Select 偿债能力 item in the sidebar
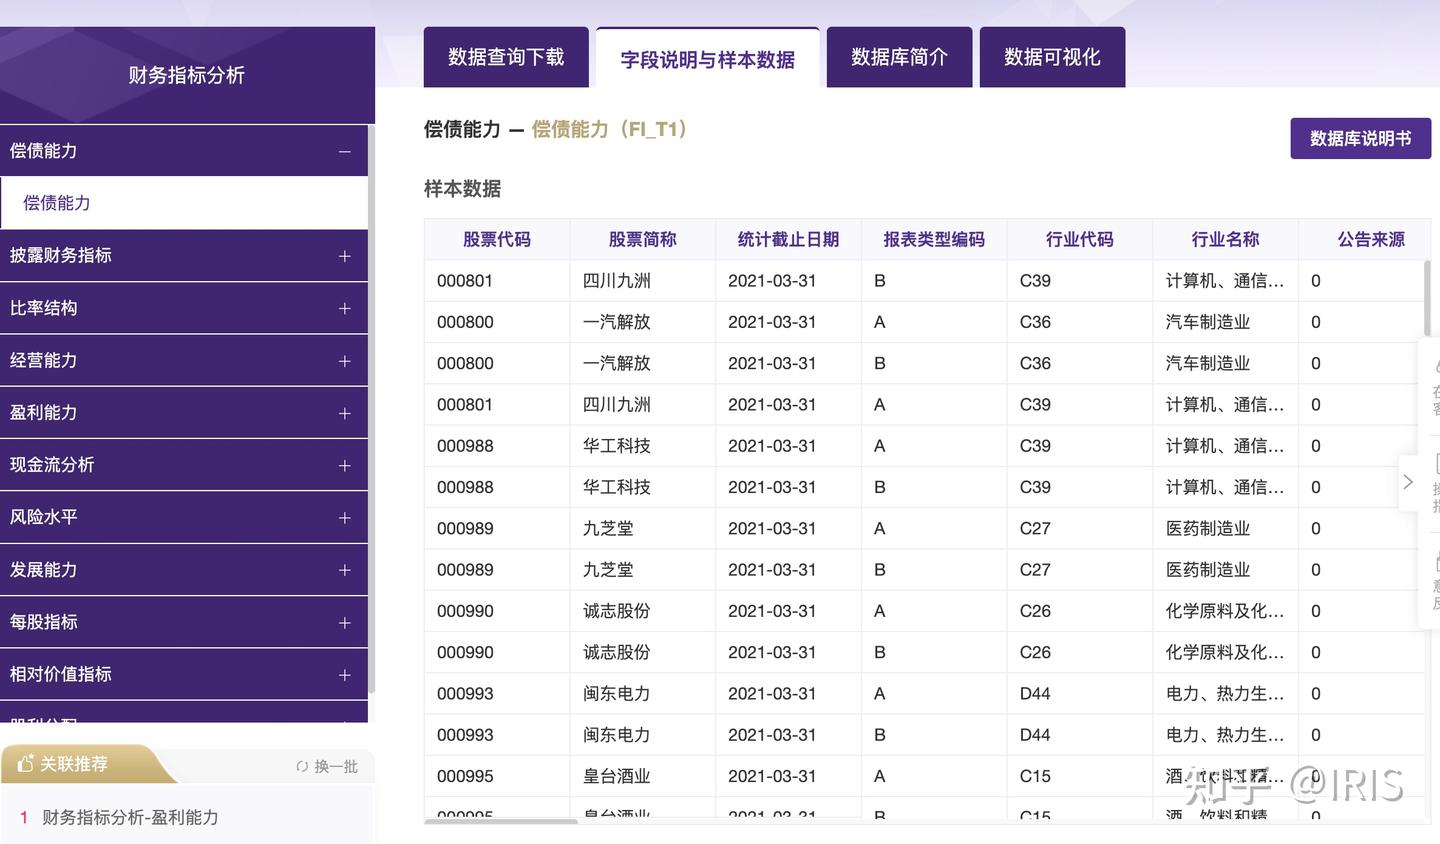Screen dimensions: 1440x844 (x=57, y=202)
